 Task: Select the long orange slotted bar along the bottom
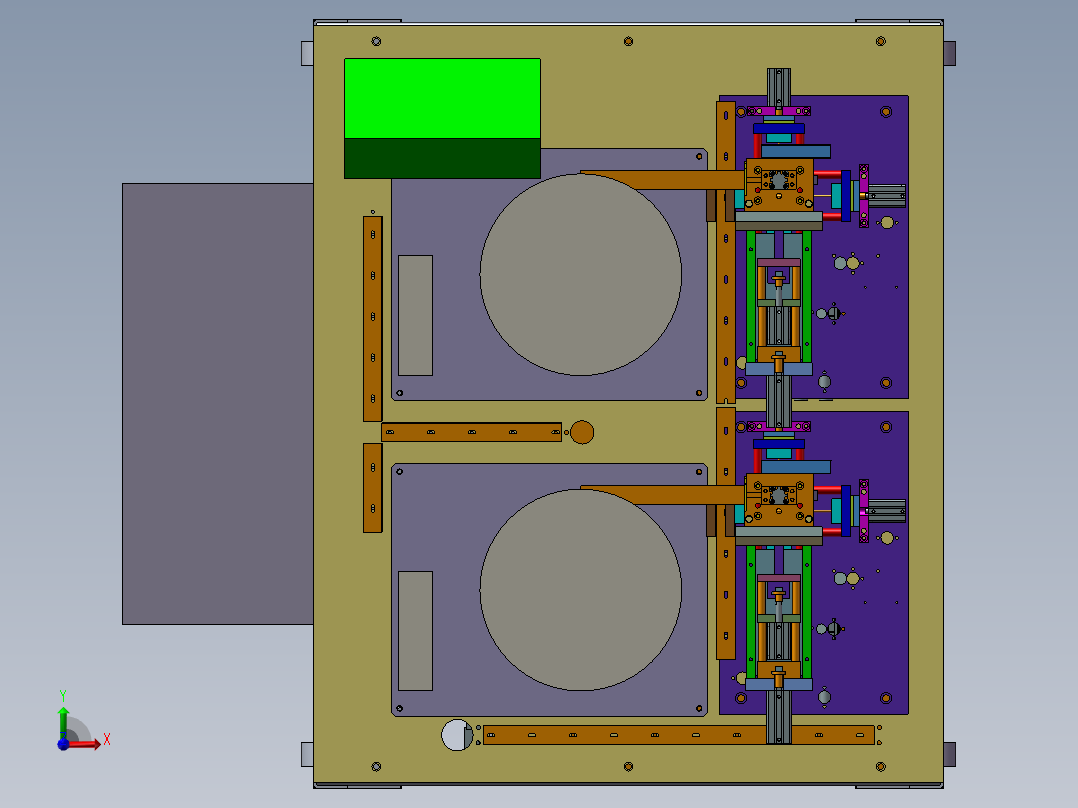pos(679,734)
